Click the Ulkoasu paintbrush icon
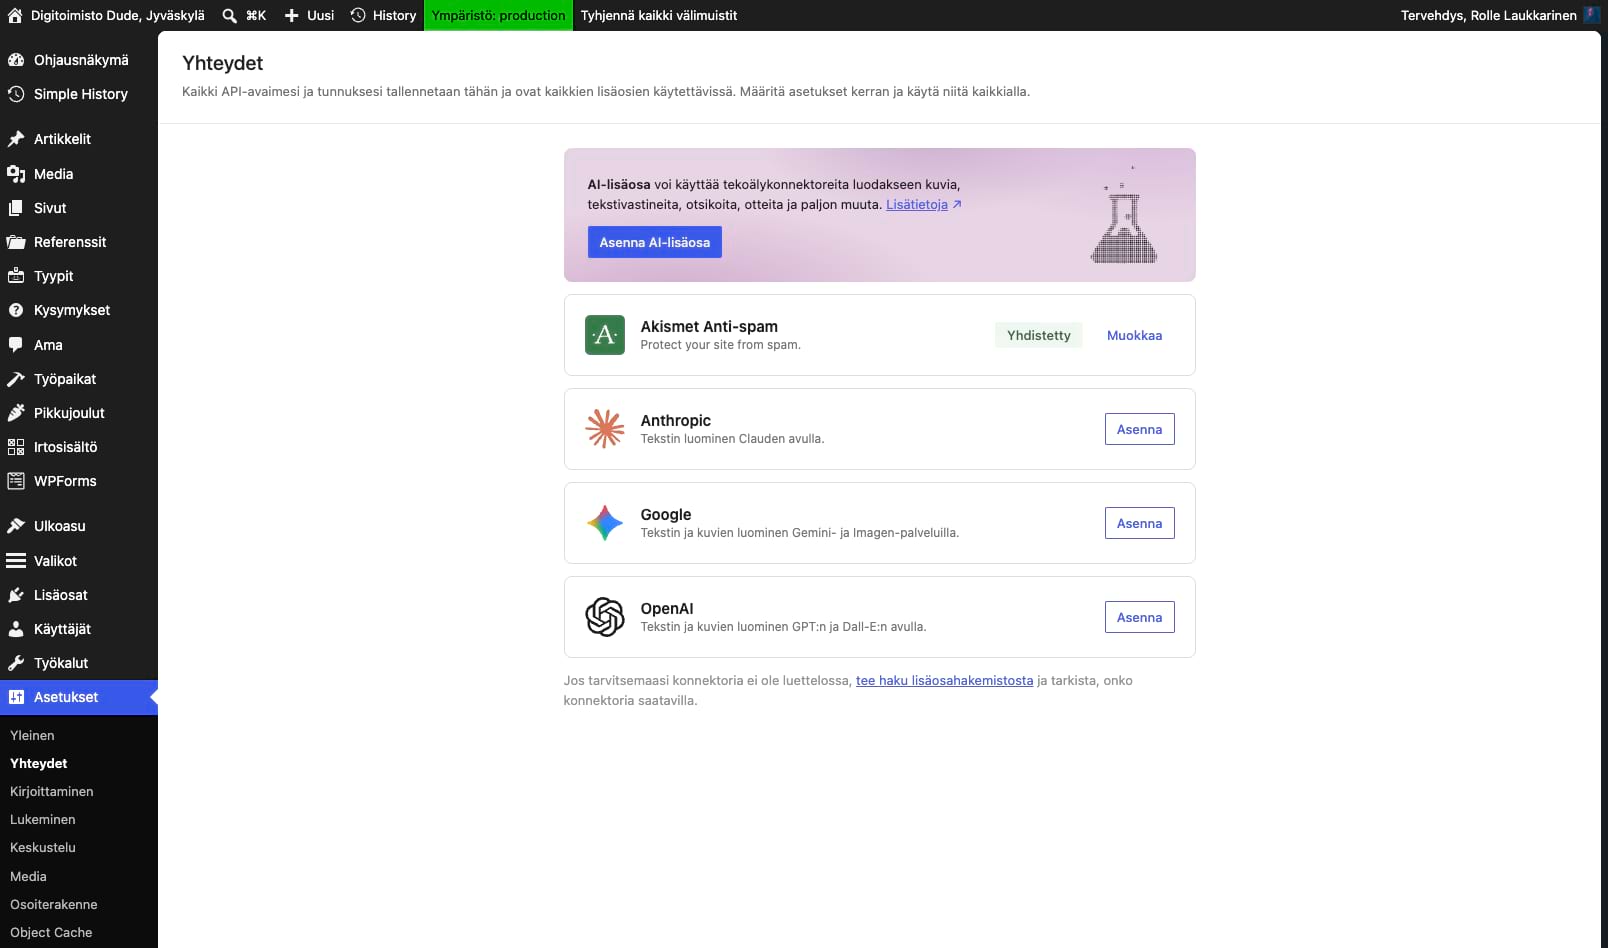Image resolution: width=1608 pixels, height=948 pixels. coord(16,526)
